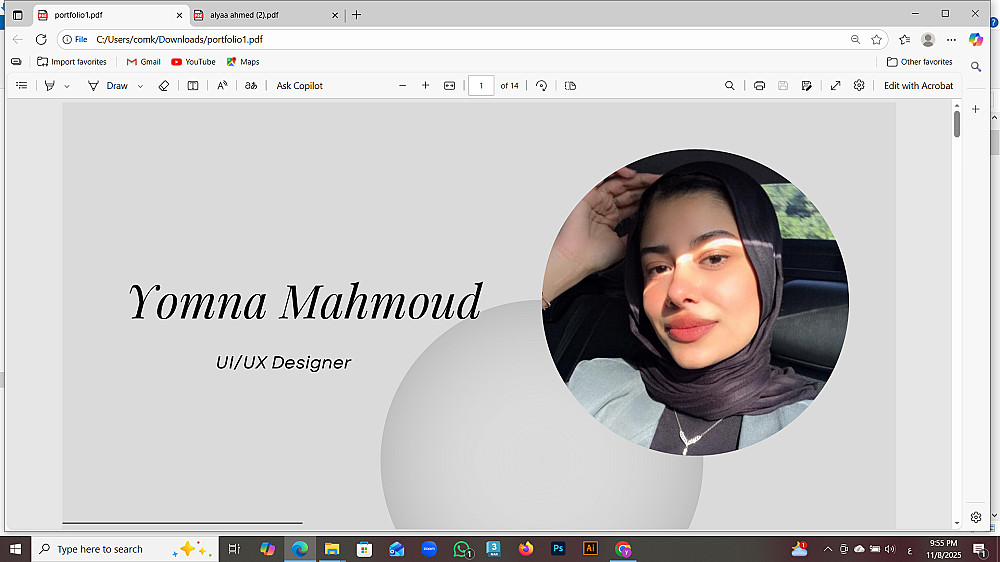Click the address bar with portfolio1.pdf path
Viewport: 1000px width, 562px height.
coord(472,40)
